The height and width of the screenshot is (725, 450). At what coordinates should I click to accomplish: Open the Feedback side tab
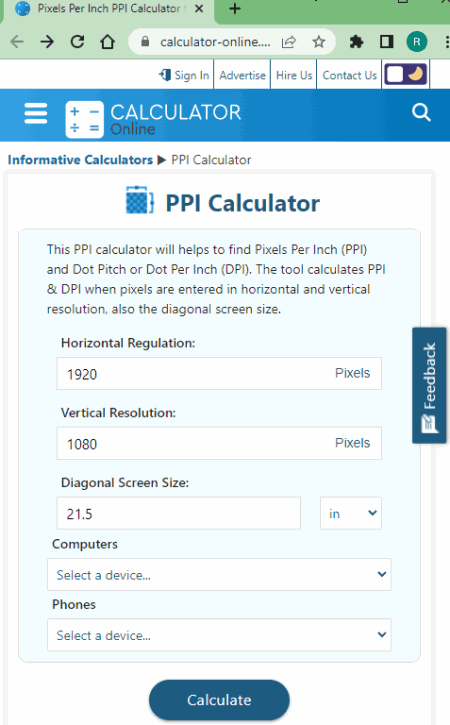pos(429,386)
